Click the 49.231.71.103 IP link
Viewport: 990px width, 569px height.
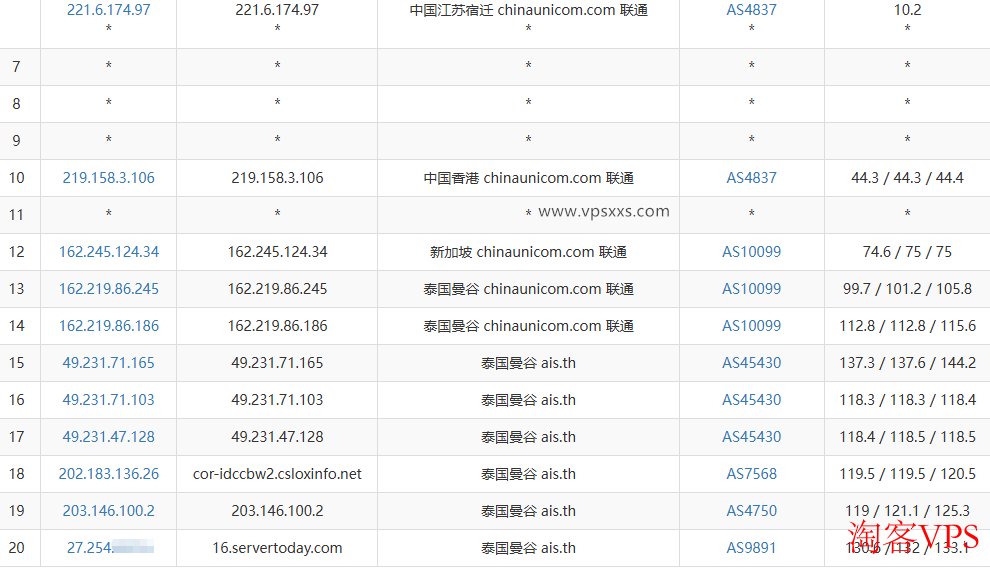click(108, 400)
